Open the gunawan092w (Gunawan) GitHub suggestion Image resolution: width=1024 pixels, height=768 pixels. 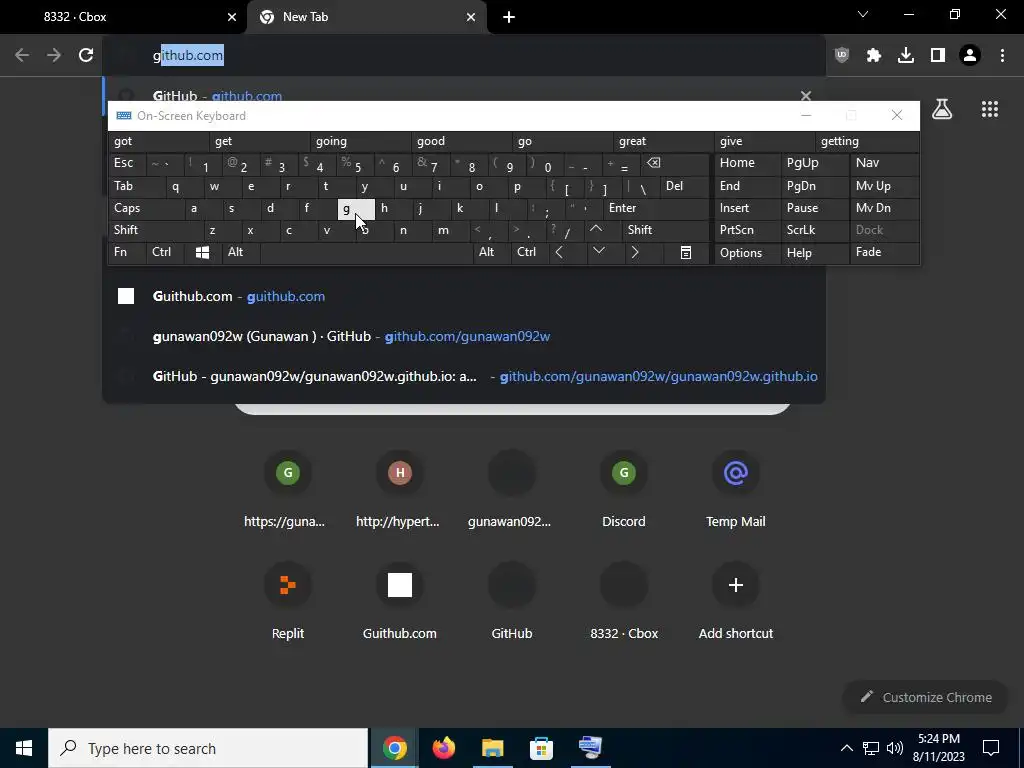tap(464, 336)
